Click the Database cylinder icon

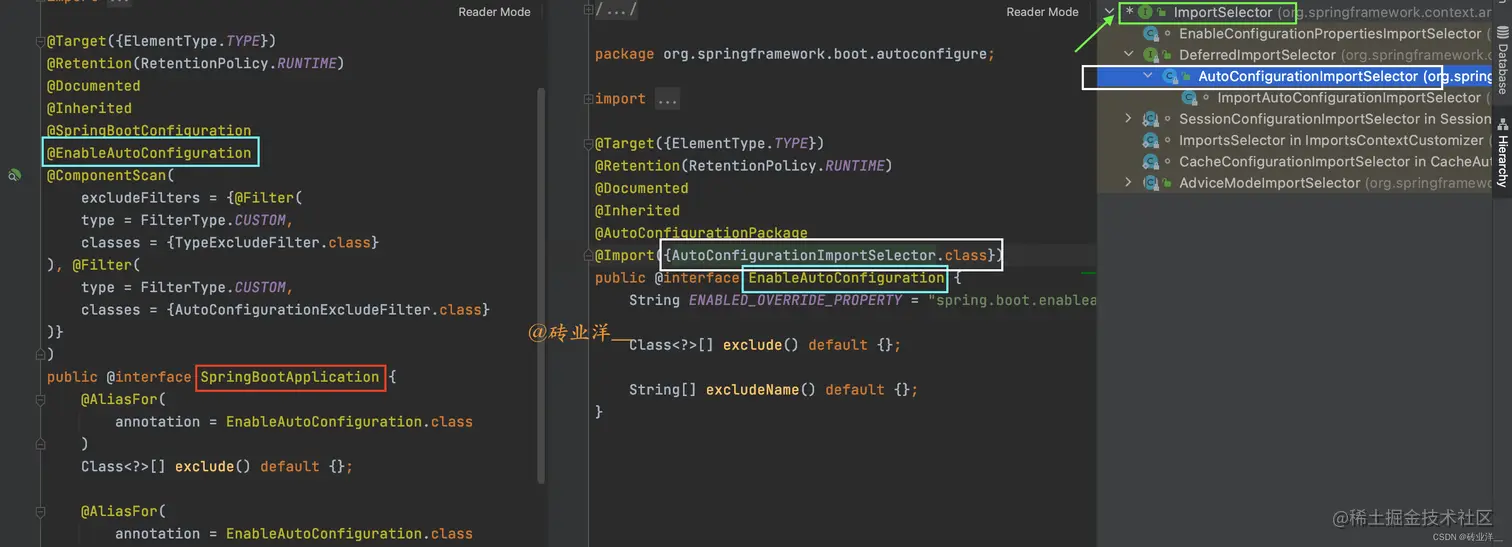(1502, 34)
